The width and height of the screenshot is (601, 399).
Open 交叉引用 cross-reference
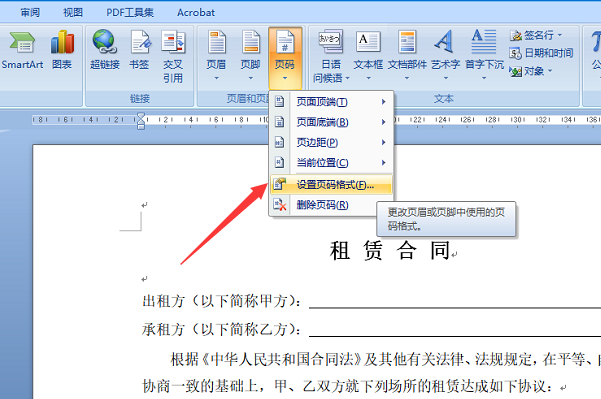tap(173, 57)
